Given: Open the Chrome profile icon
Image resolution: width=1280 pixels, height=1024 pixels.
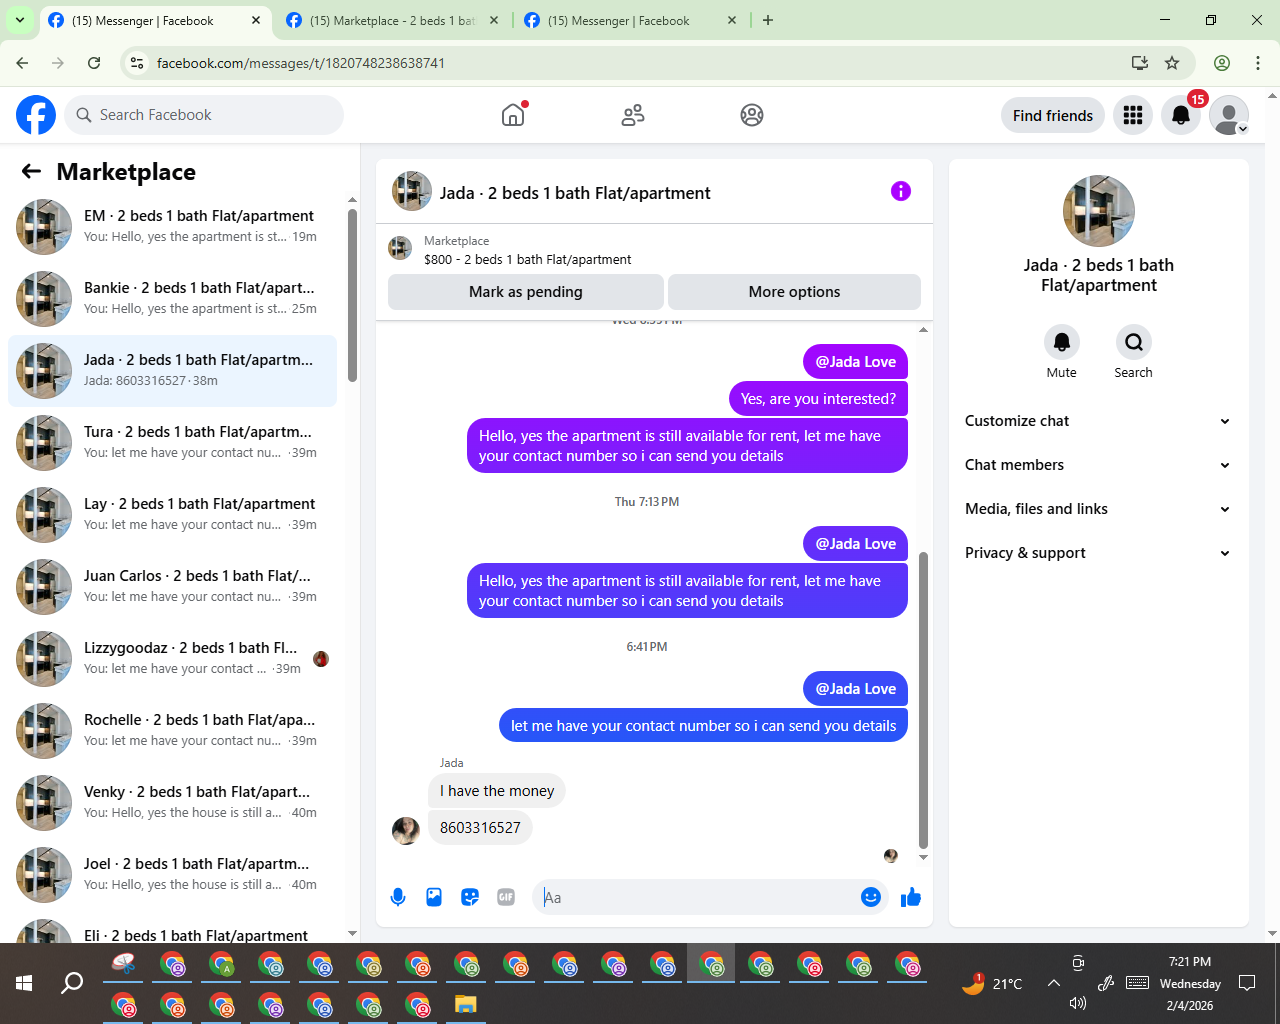Looking at the screenshot, I should pos(1222,63).
